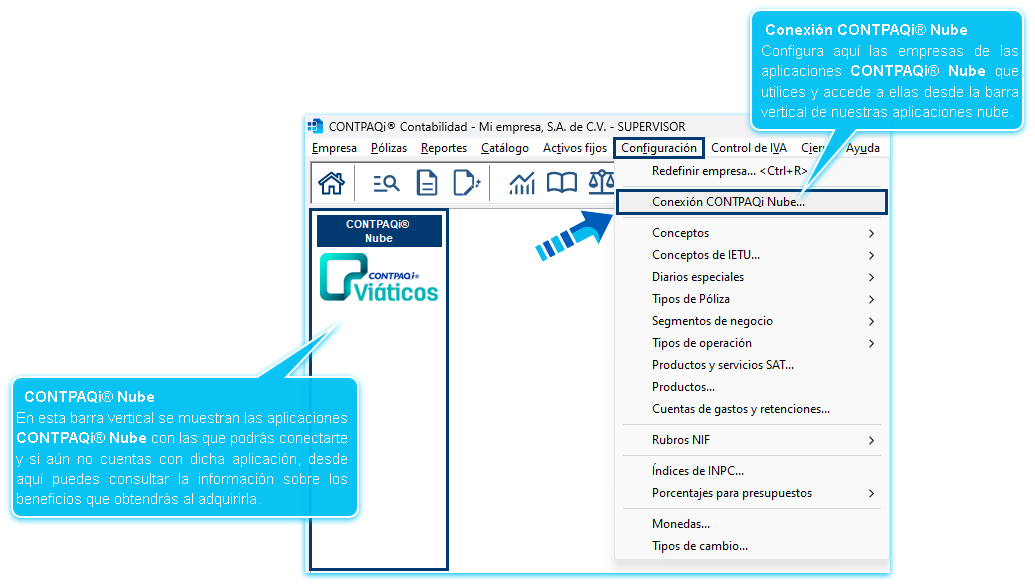Click the Conceptos menu label
The width and height of the screenshot is (1035, 584).
click(681, 233)
